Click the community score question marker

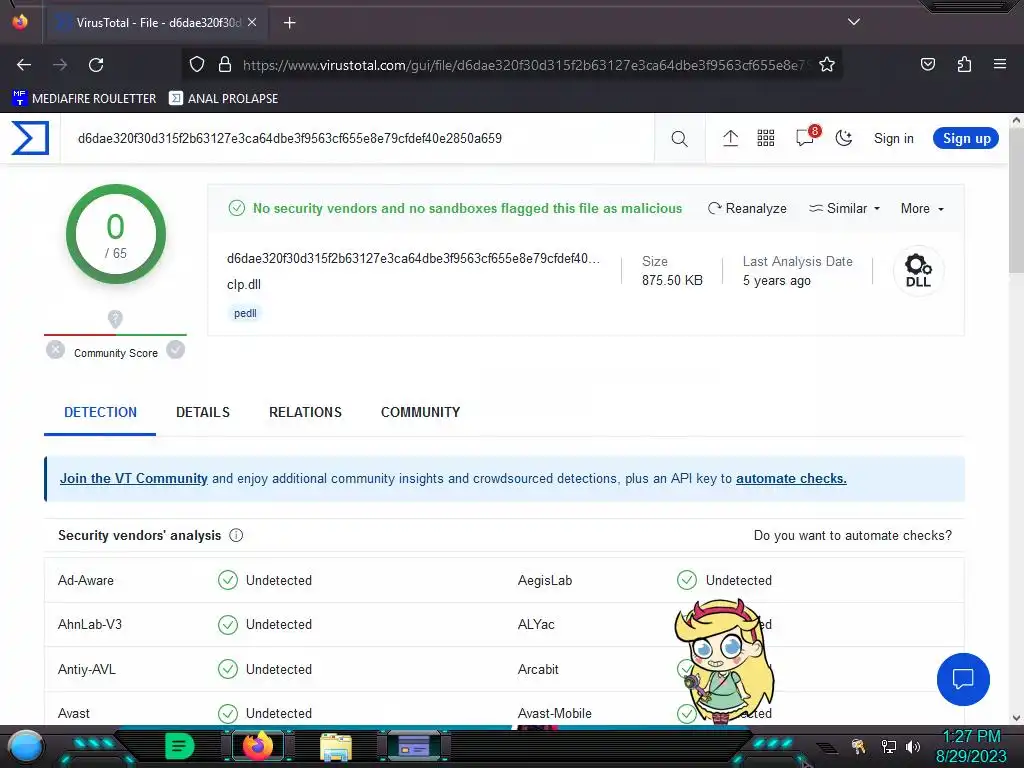115,319
